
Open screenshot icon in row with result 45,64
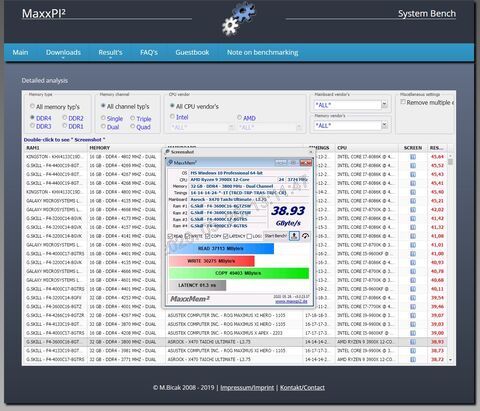coord(413,157)
